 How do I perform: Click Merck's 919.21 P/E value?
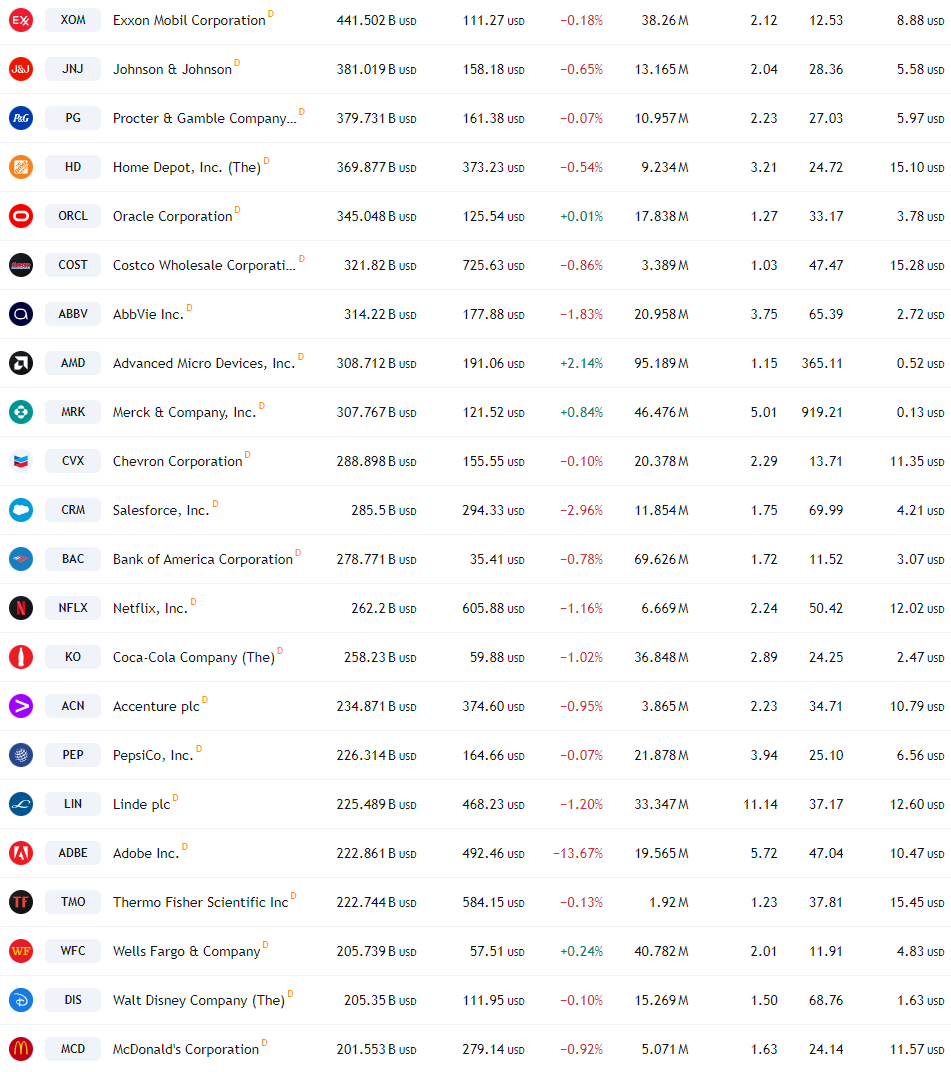(x=822, y=412)
